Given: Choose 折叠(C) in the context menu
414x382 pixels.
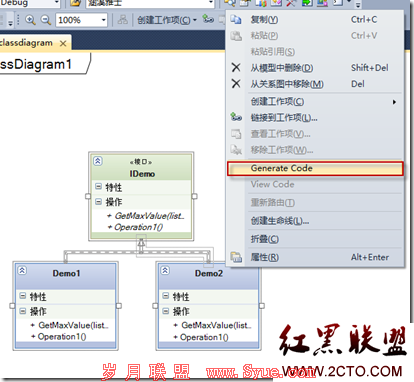Looking at the screenshot, I should [265, 239].
